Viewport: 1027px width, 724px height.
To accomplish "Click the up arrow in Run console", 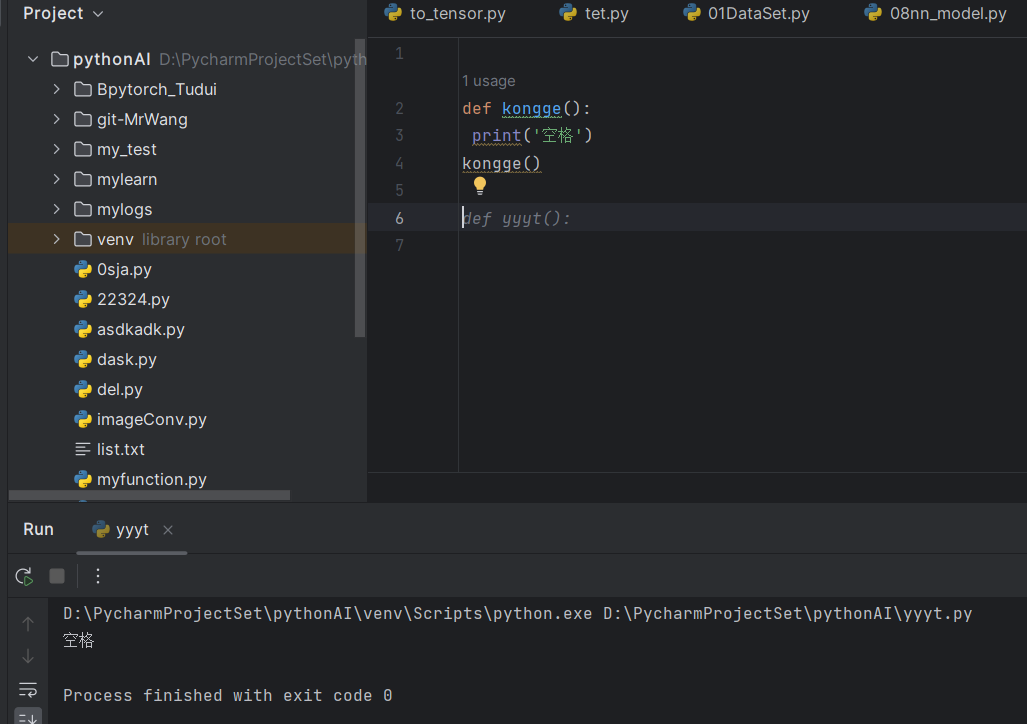I will point(28,624).
